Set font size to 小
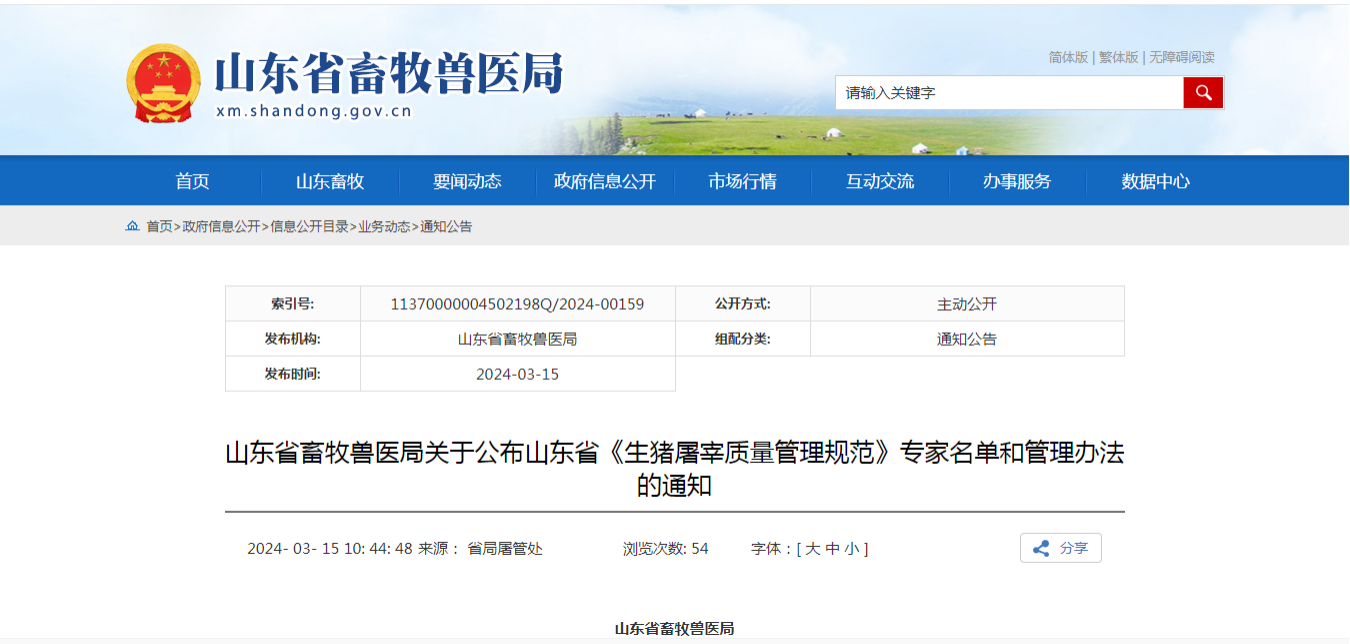Screen dimensions: 1350x644 [851, 549]
